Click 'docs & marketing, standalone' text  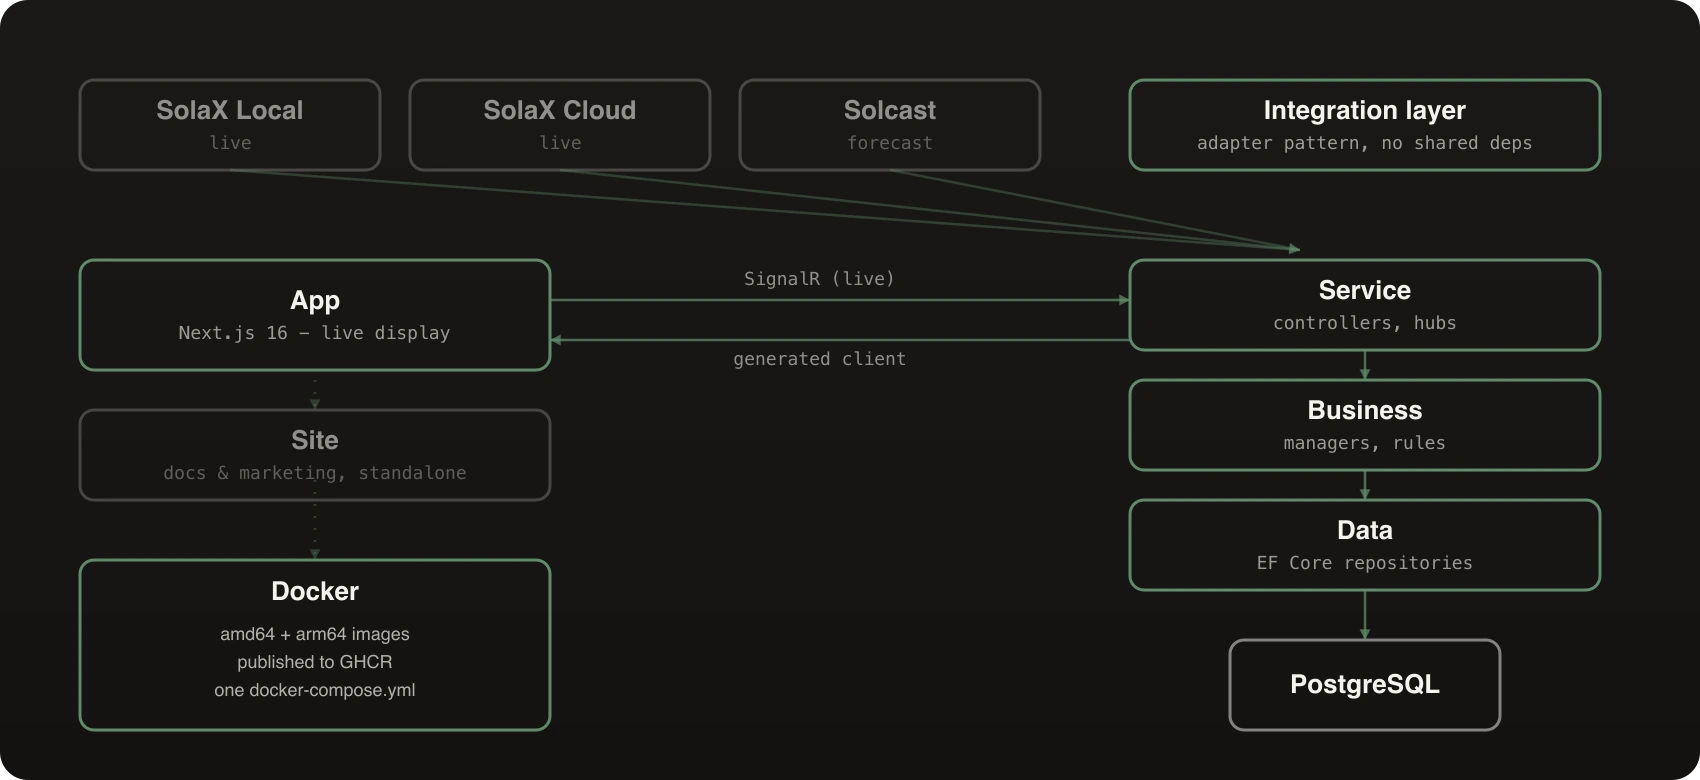point(315,473)
